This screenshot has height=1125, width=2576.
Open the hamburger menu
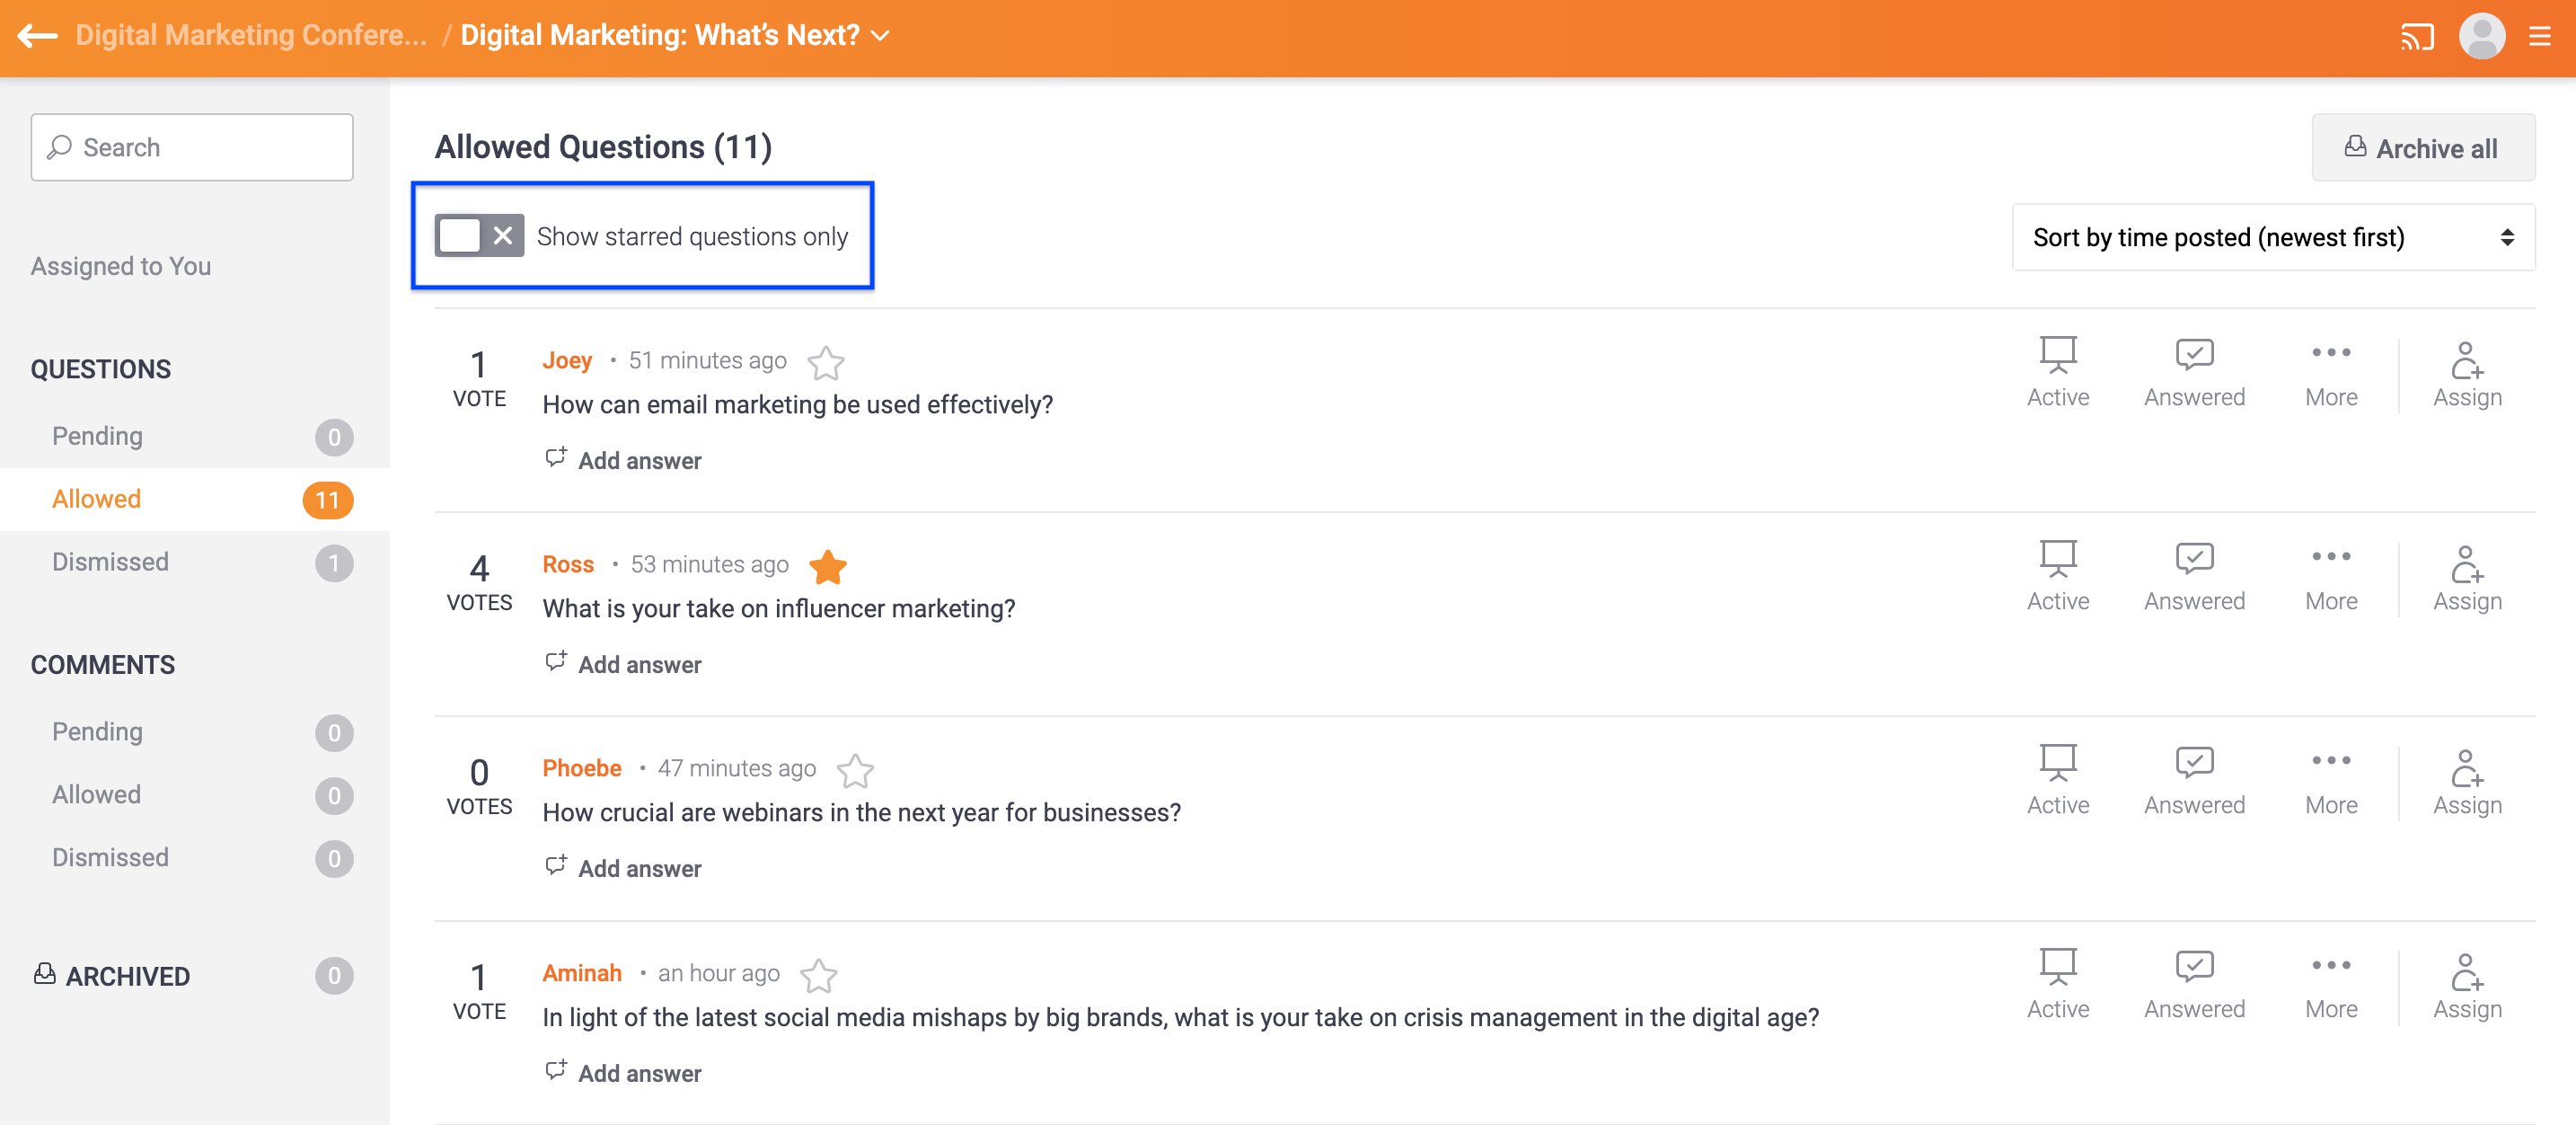[2540, 37]
